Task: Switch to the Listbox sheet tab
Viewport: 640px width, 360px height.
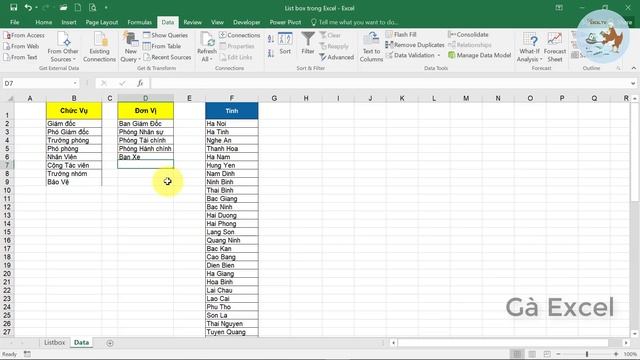Action: pyautogui.click(x=54, y=342)
